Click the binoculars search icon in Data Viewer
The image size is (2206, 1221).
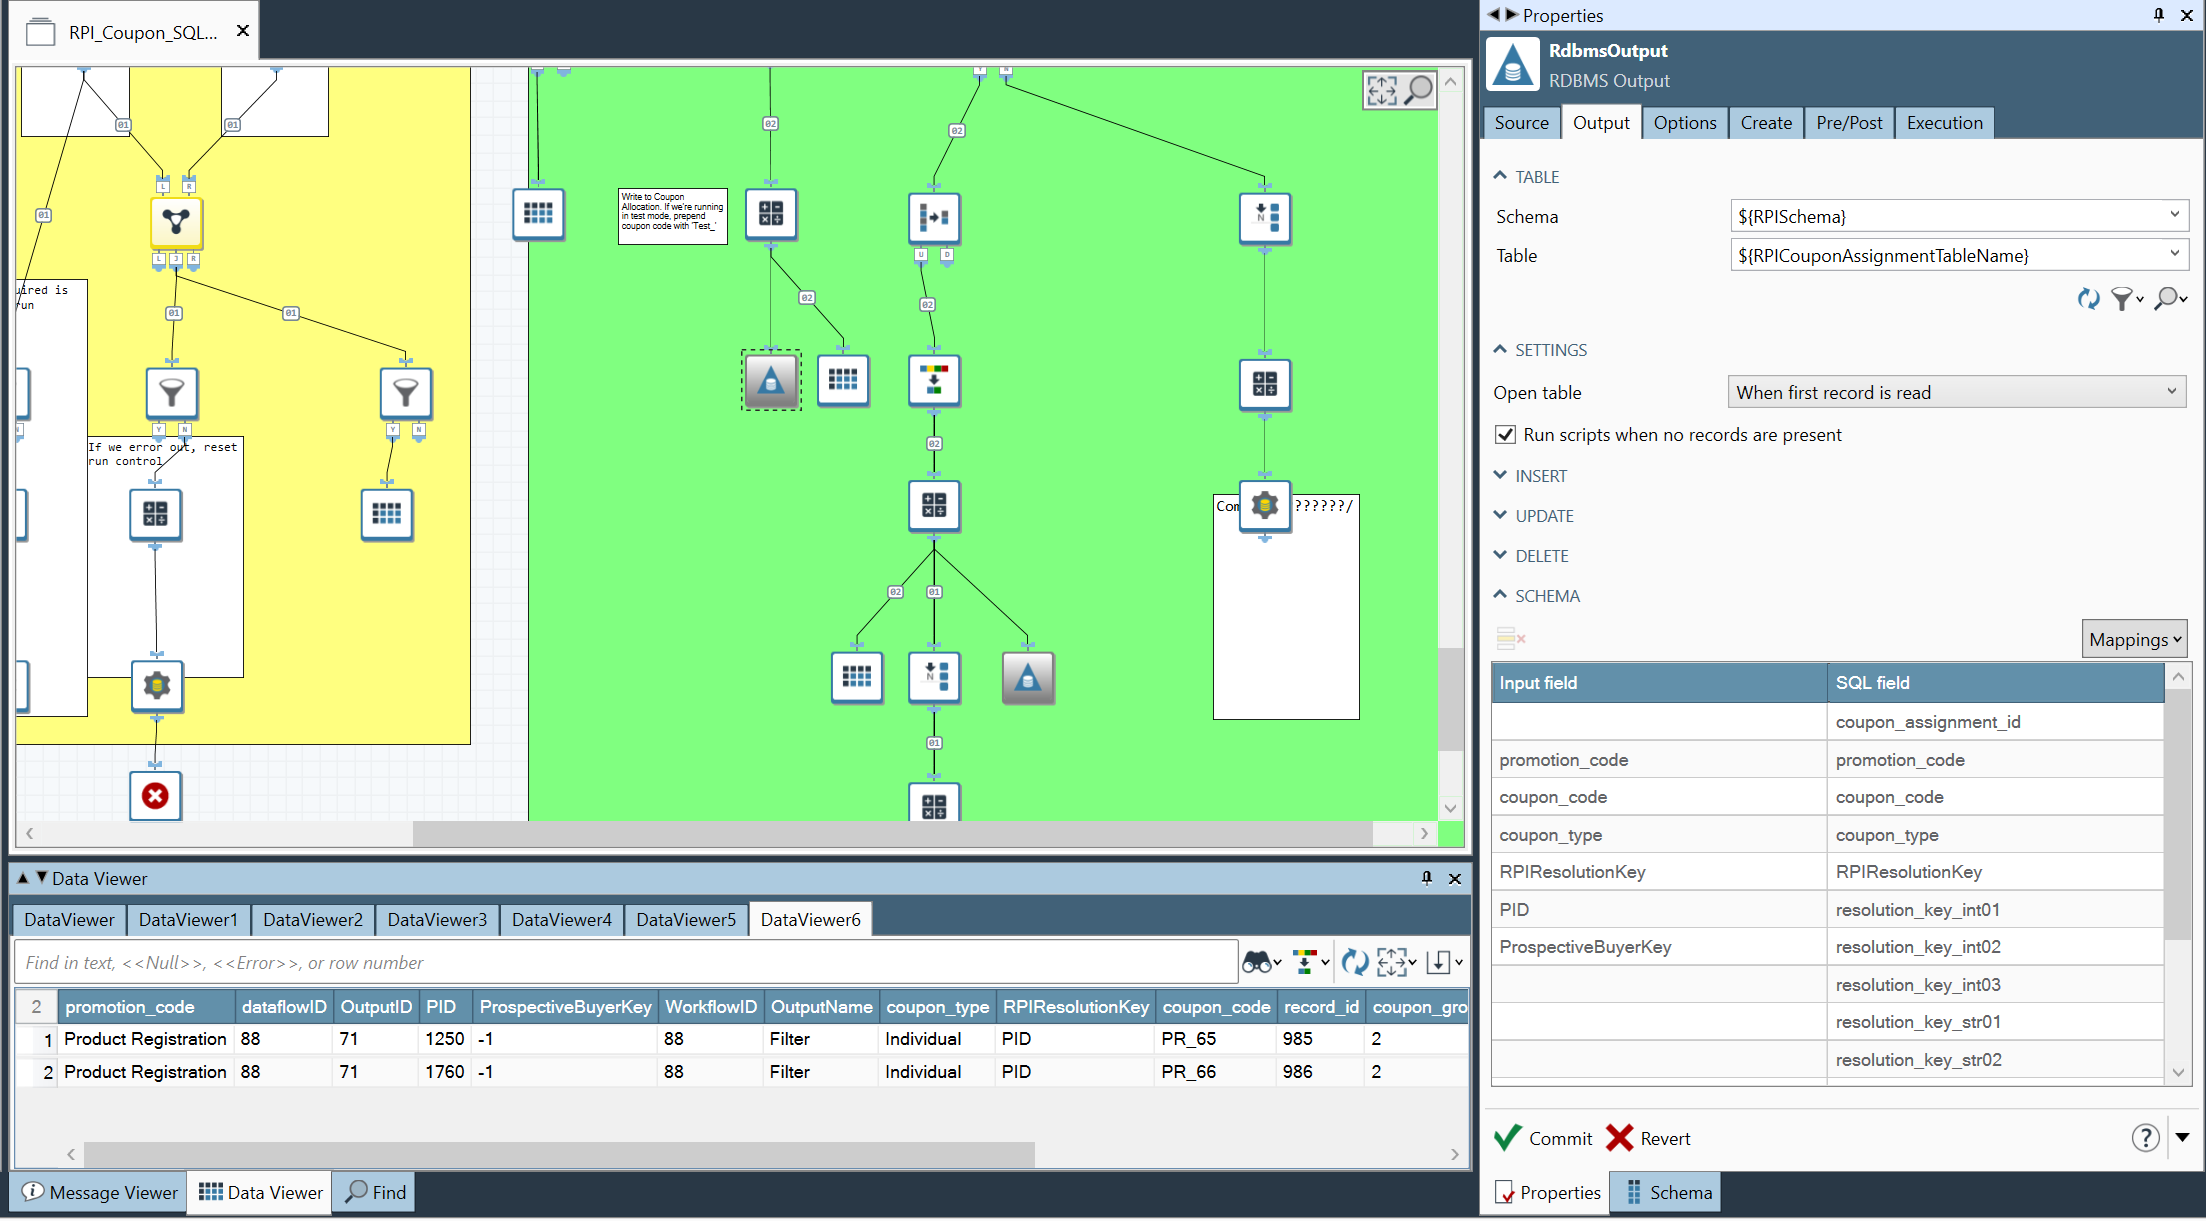pos(1257,962)
